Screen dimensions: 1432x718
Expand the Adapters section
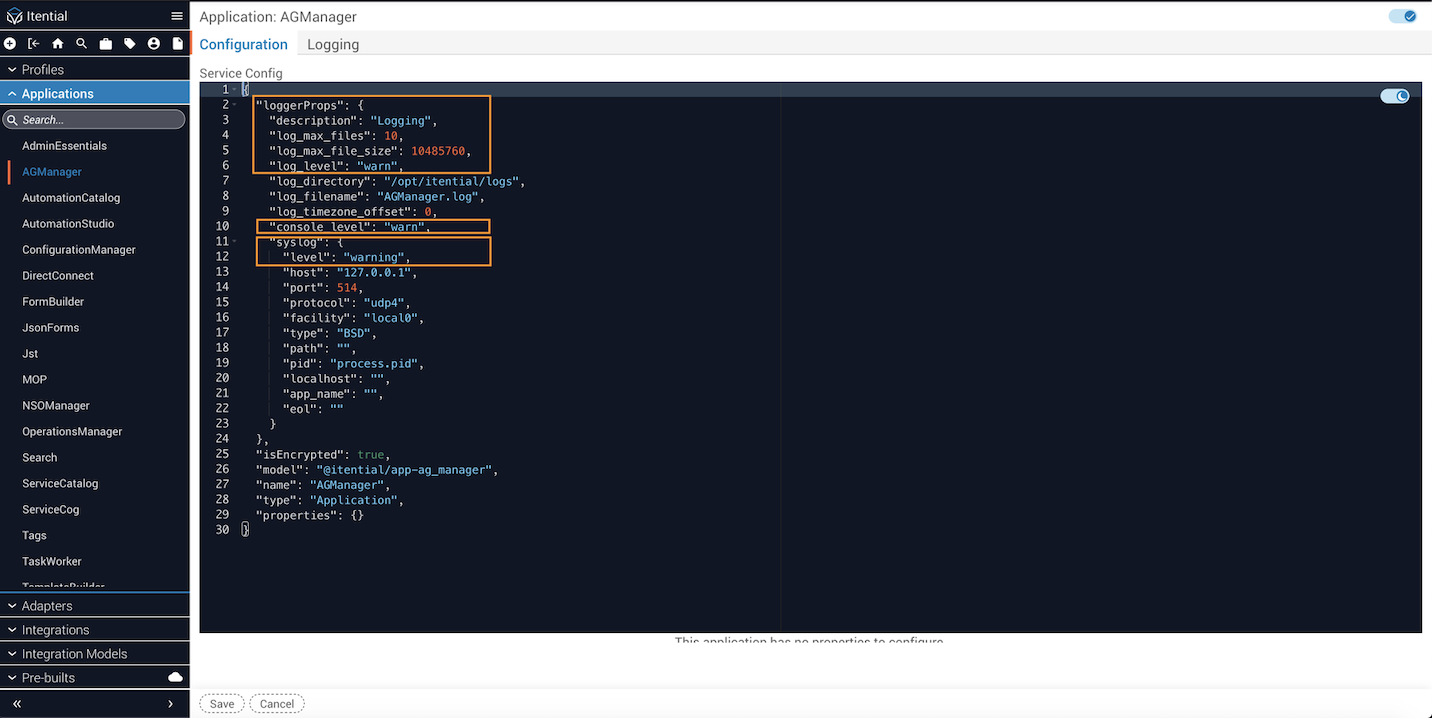pyautogui.click(x=95, y=606)
